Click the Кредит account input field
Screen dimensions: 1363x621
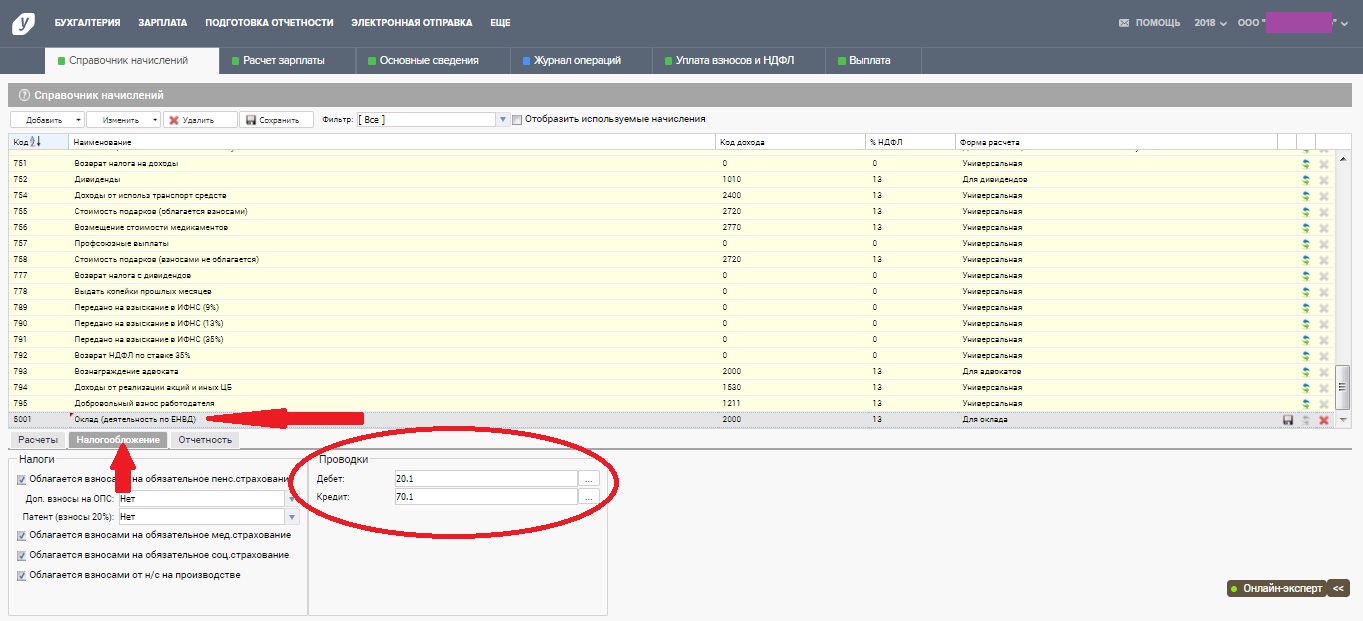tap(486, 497)
